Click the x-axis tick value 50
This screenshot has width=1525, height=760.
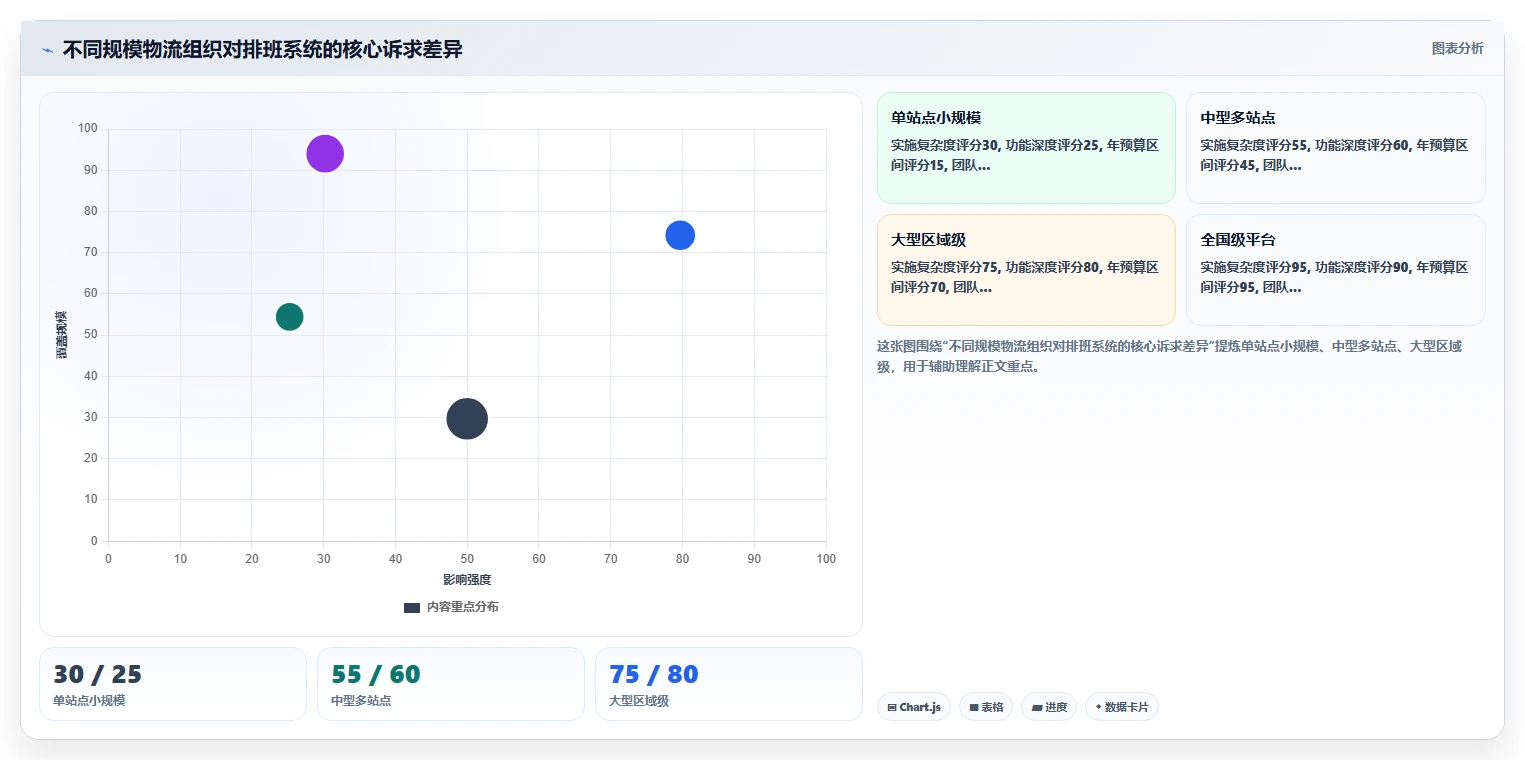pyautogui.click(x=467, y=559)
